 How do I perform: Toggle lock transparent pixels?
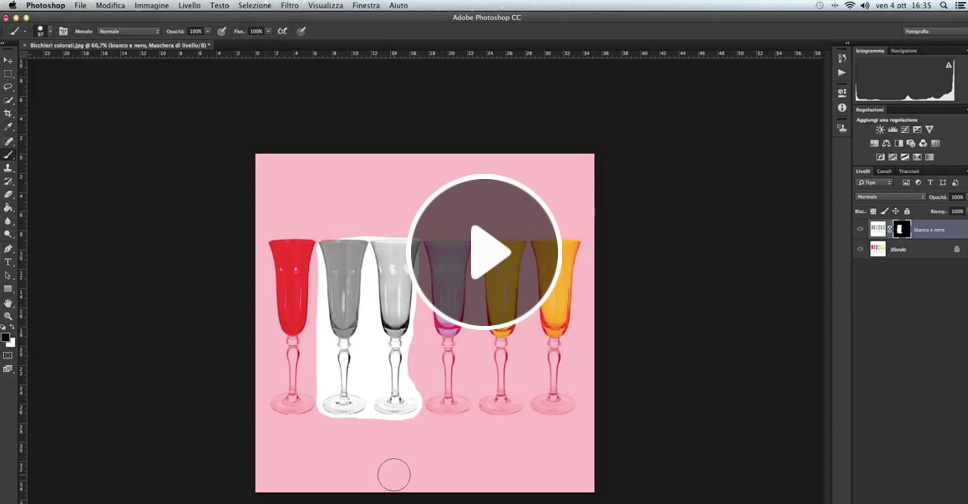tap(873, 211)
